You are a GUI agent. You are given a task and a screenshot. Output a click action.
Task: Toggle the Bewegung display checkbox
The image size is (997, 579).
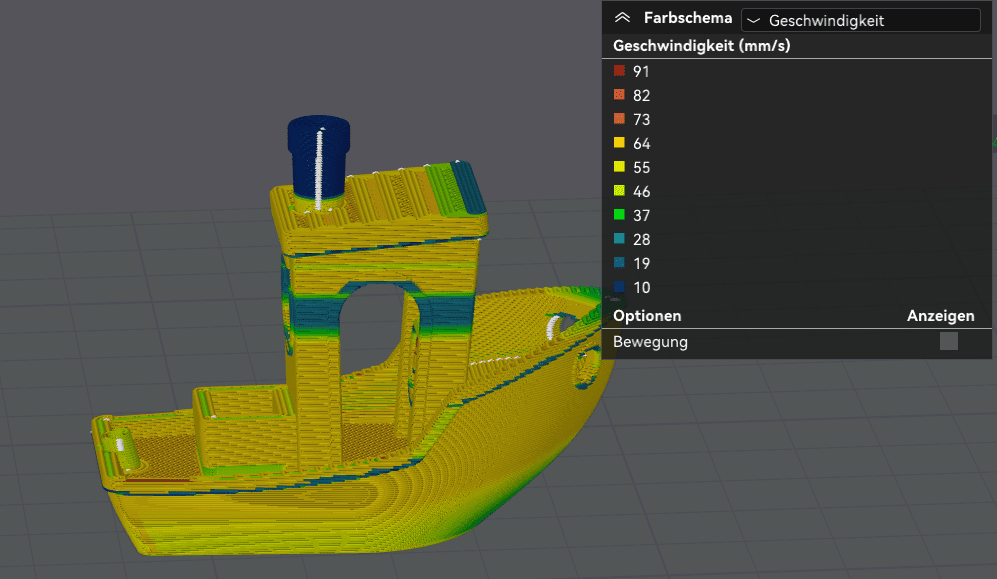coord(948,341)
